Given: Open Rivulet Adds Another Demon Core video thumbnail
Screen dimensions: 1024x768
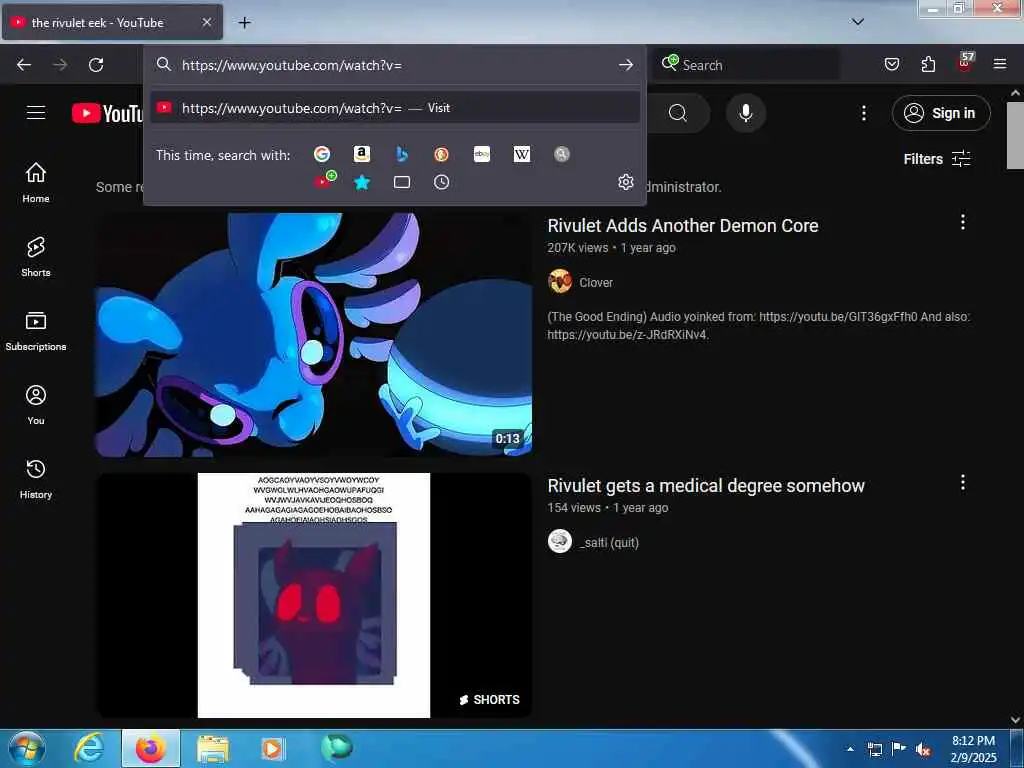Looking at the screenshot, I should pos(313,334).
